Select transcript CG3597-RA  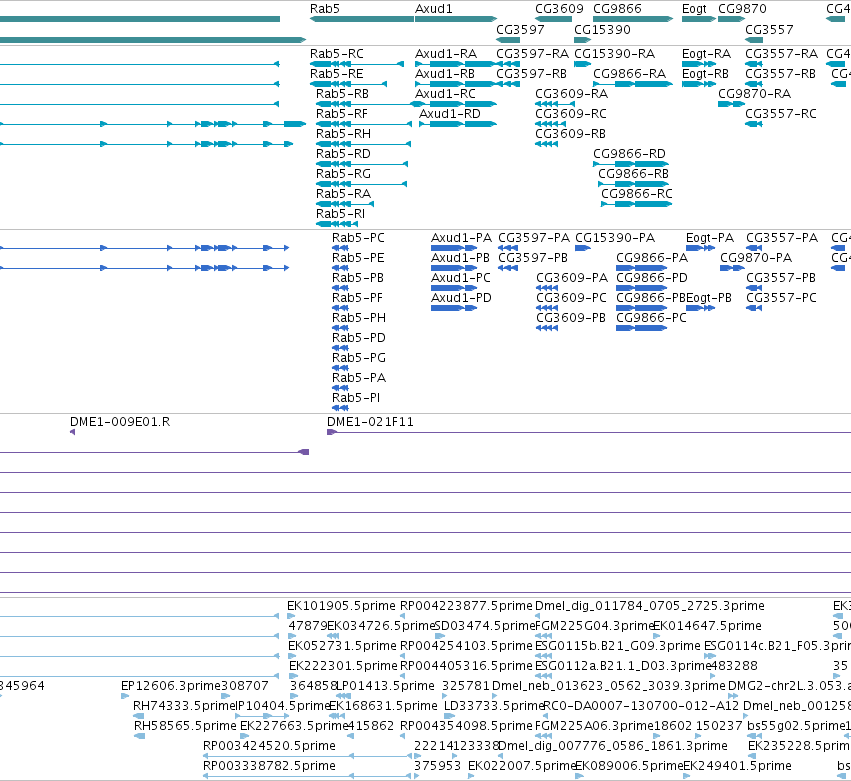[532, 54]
